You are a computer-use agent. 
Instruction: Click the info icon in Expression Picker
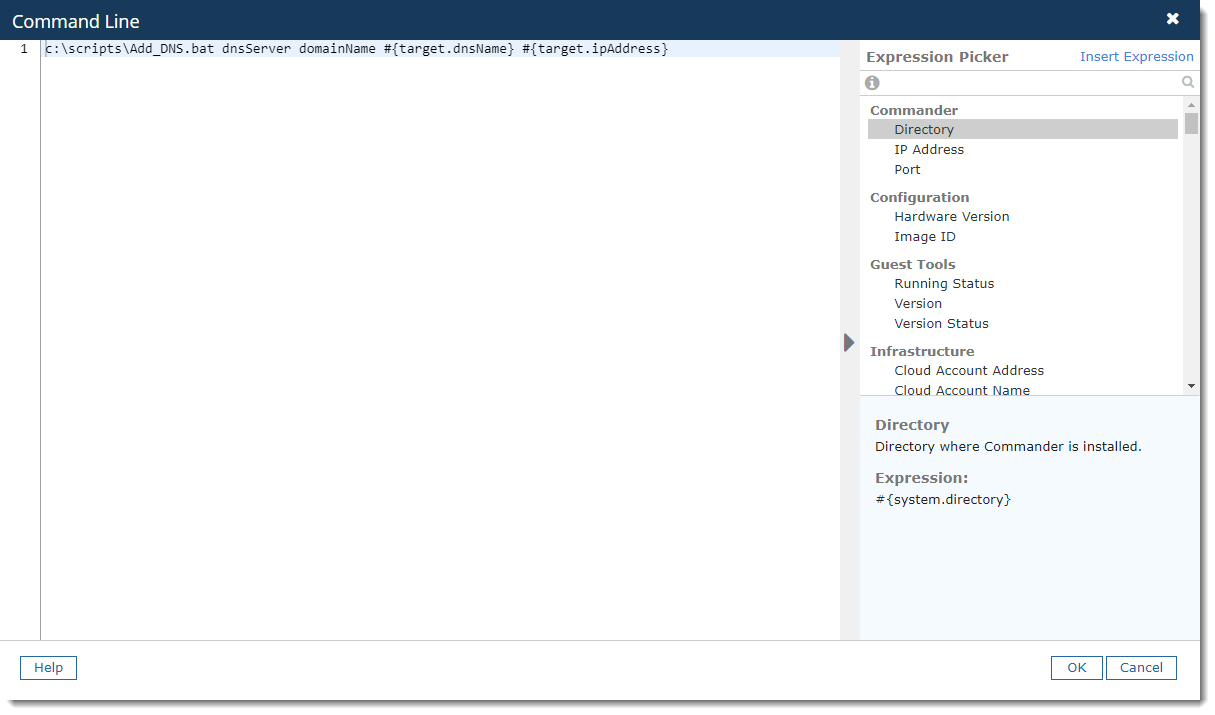[x=872, y=83]
